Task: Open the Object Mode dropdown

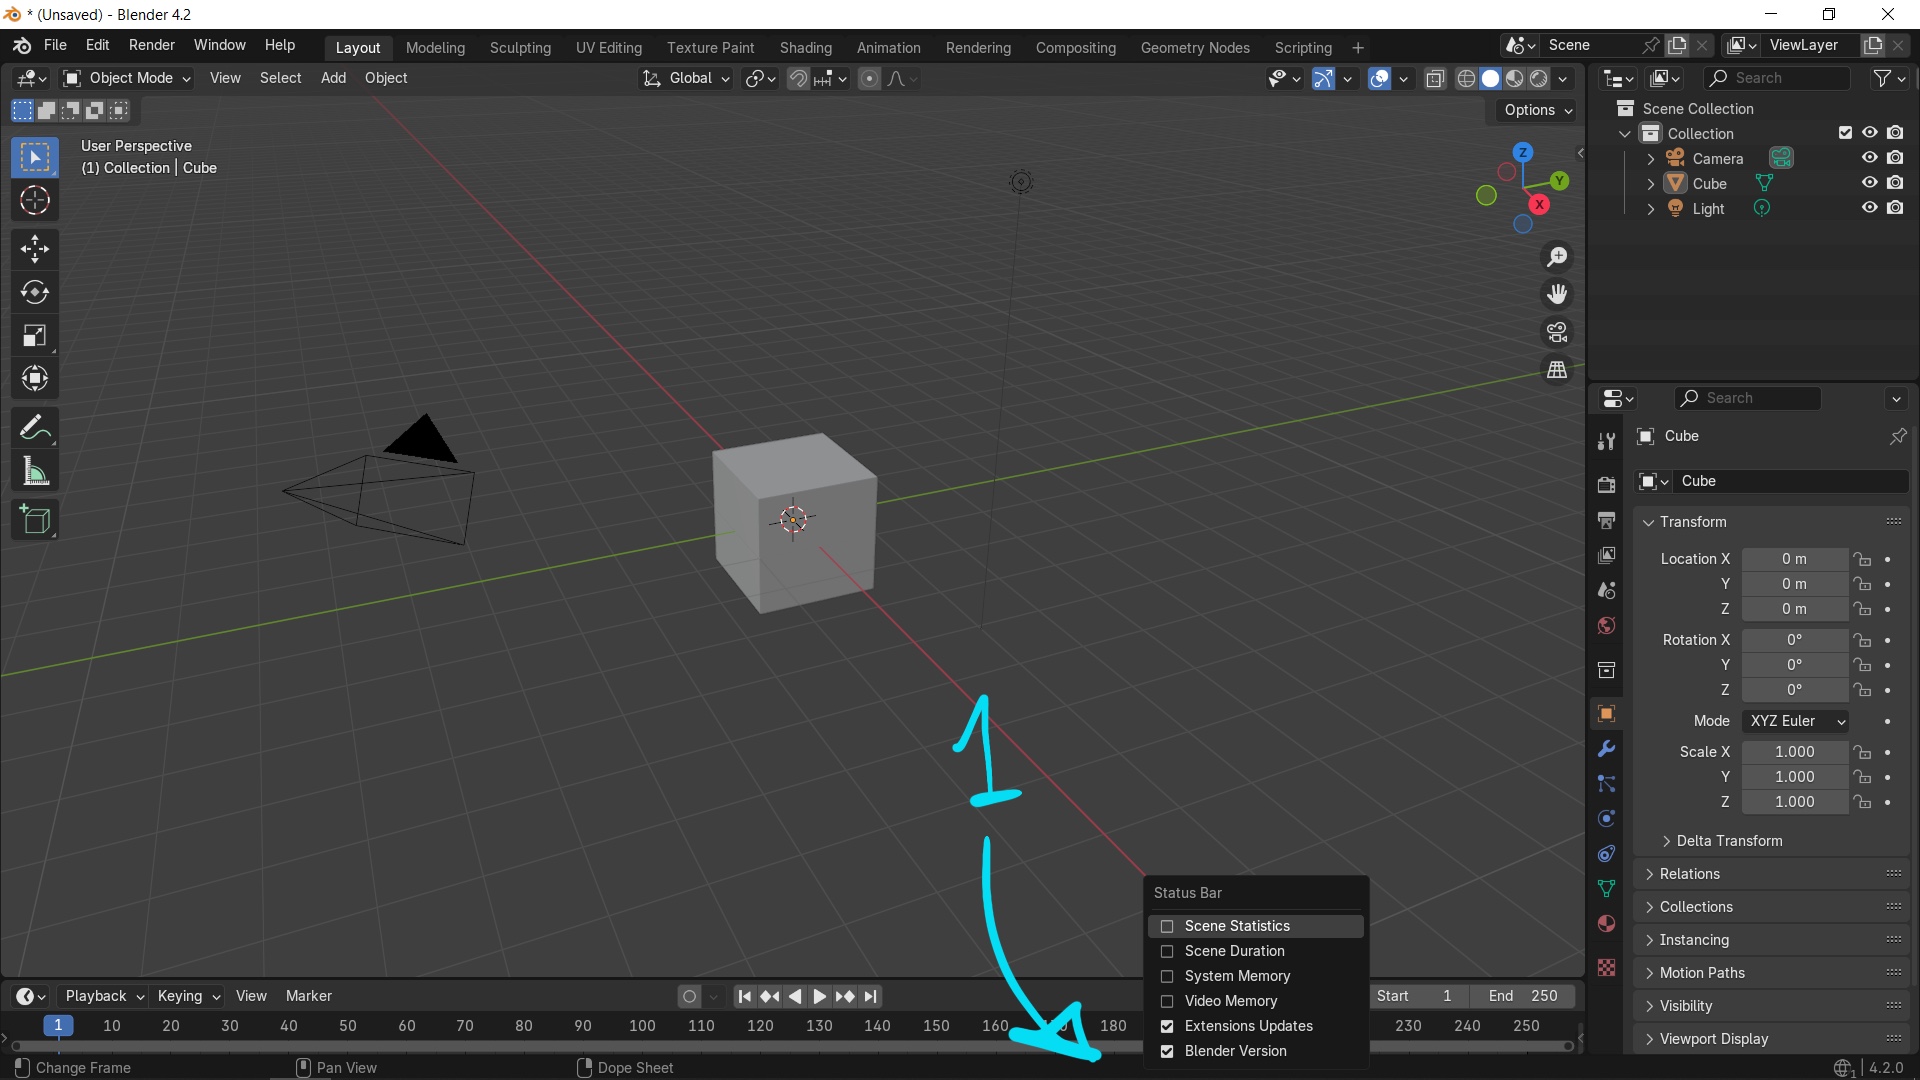Action: [126, 78]
